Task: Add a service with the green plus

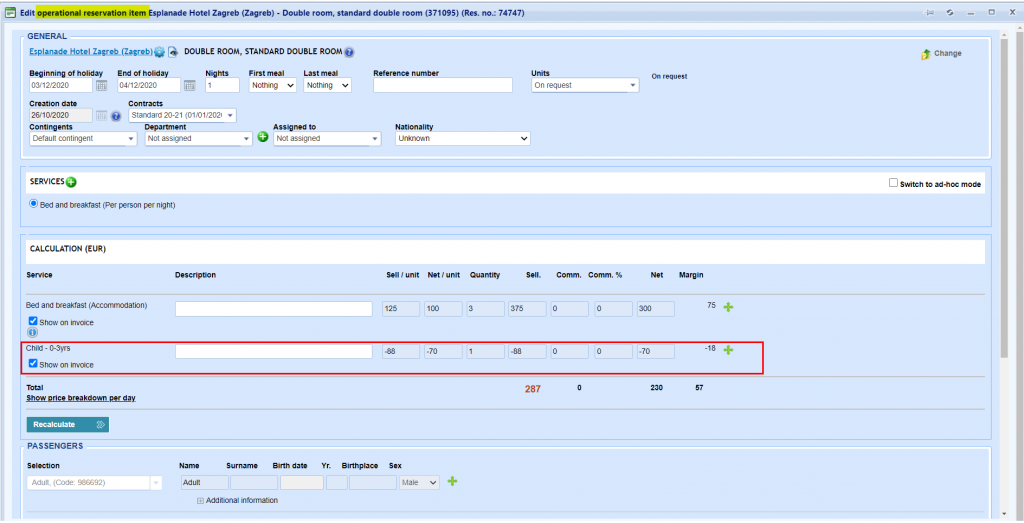Action: (71, 182)
